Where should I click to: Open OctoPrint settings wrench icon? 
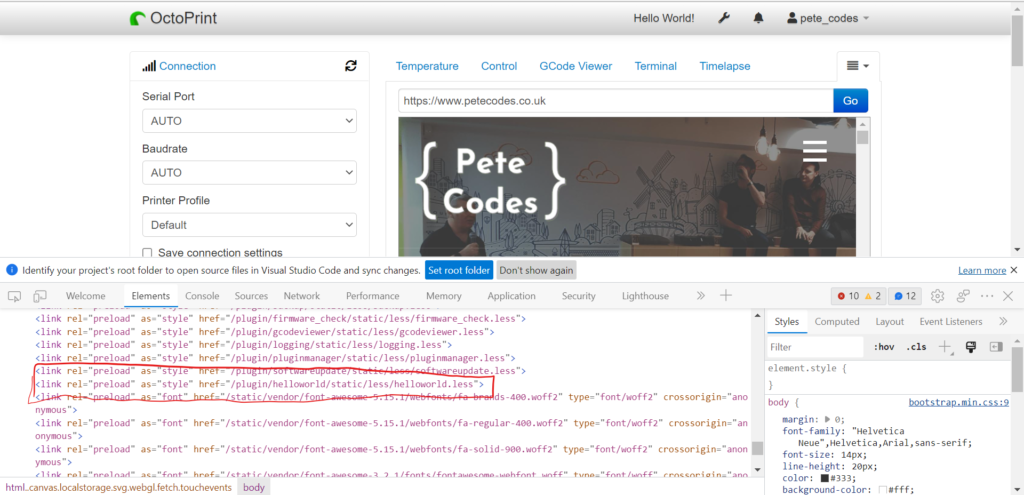click(724, 18)
